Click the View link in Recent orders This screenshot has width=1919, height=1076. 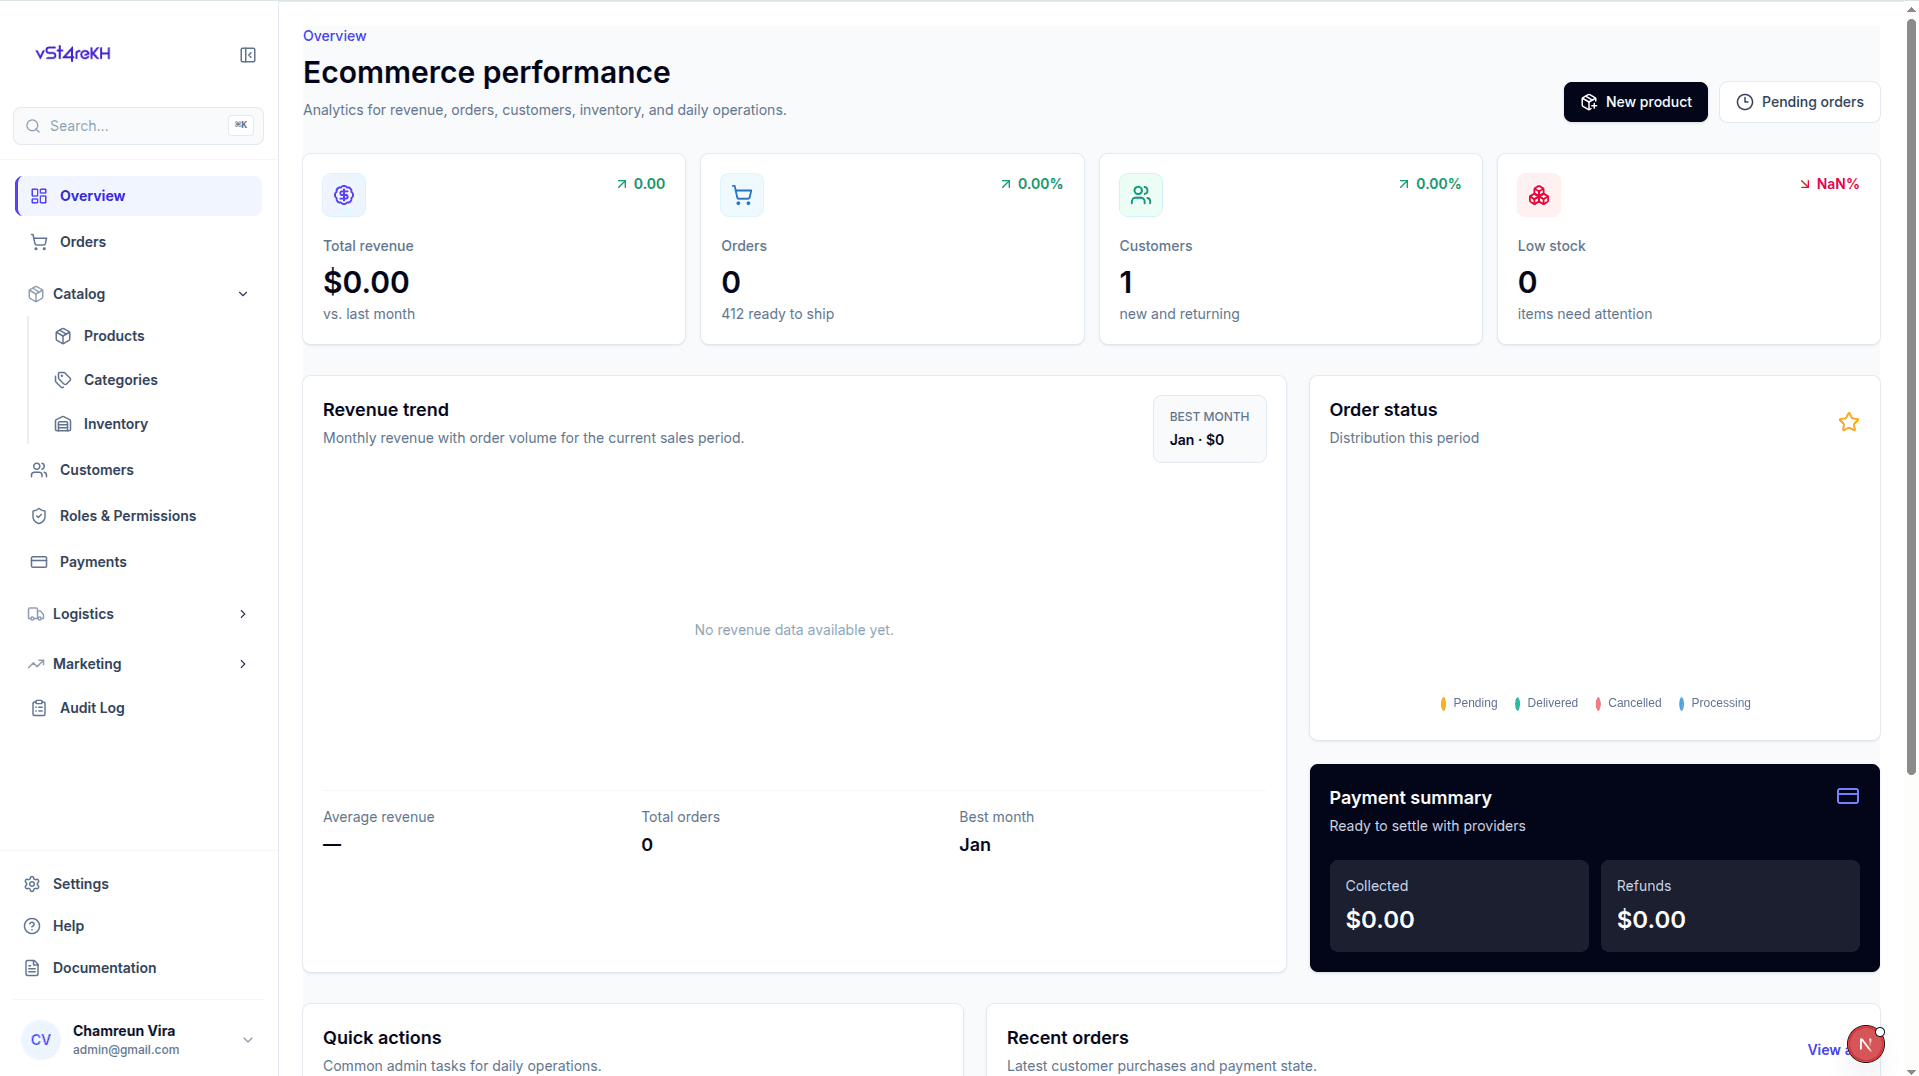click(x=1825, y=1050)
